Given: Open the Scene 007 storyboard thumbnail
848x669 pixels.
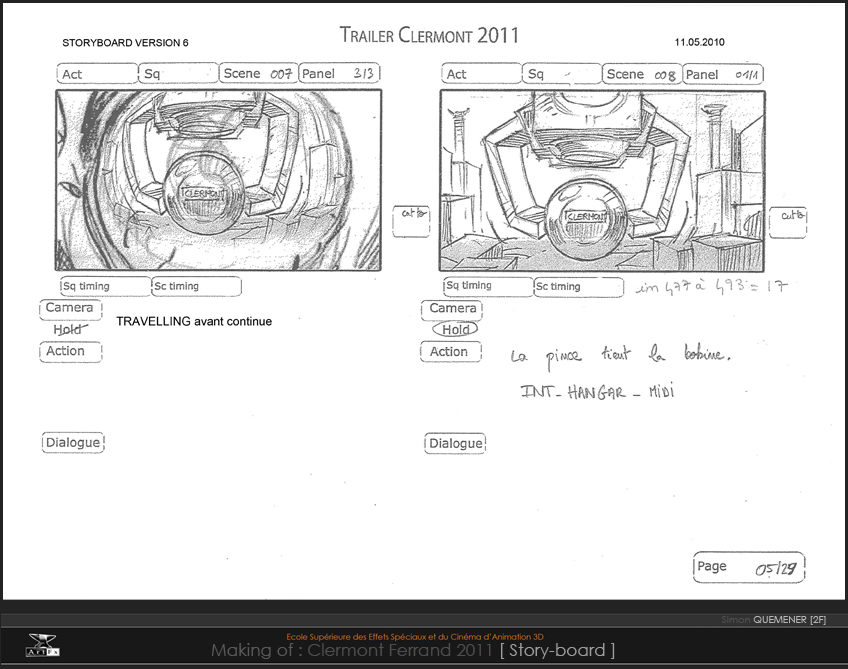Looking at the screenshot, I should (x=218, y=180).
